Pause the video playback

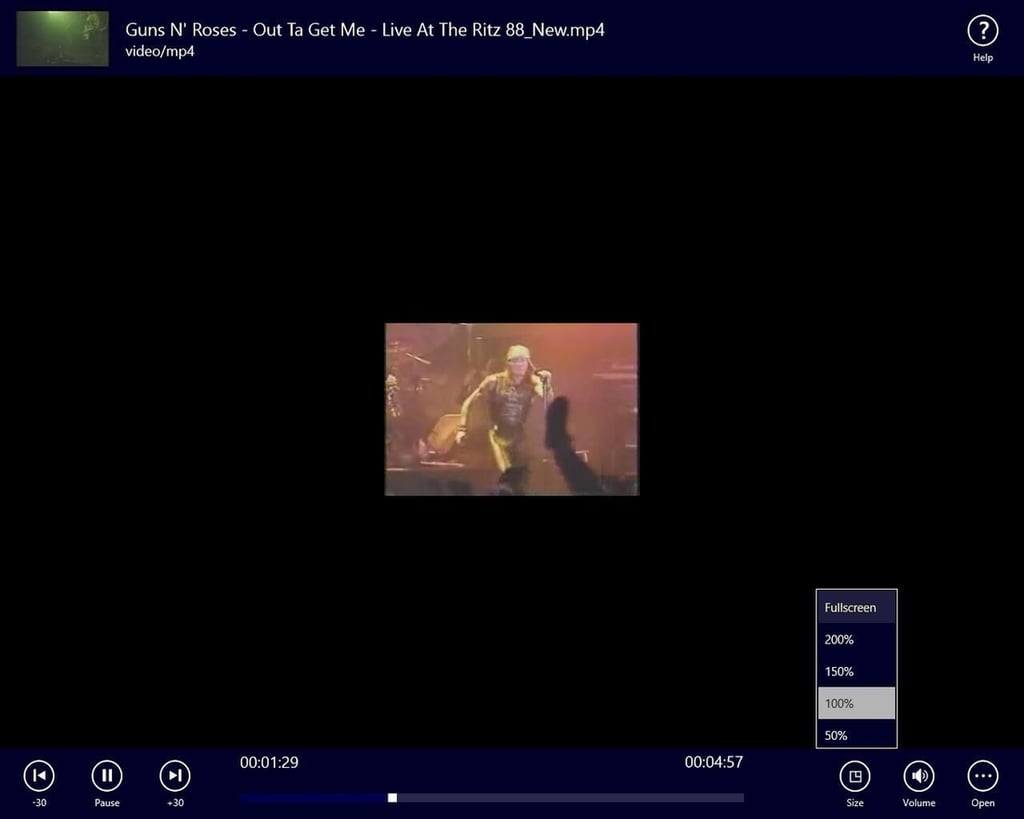(x=107, y=776)
